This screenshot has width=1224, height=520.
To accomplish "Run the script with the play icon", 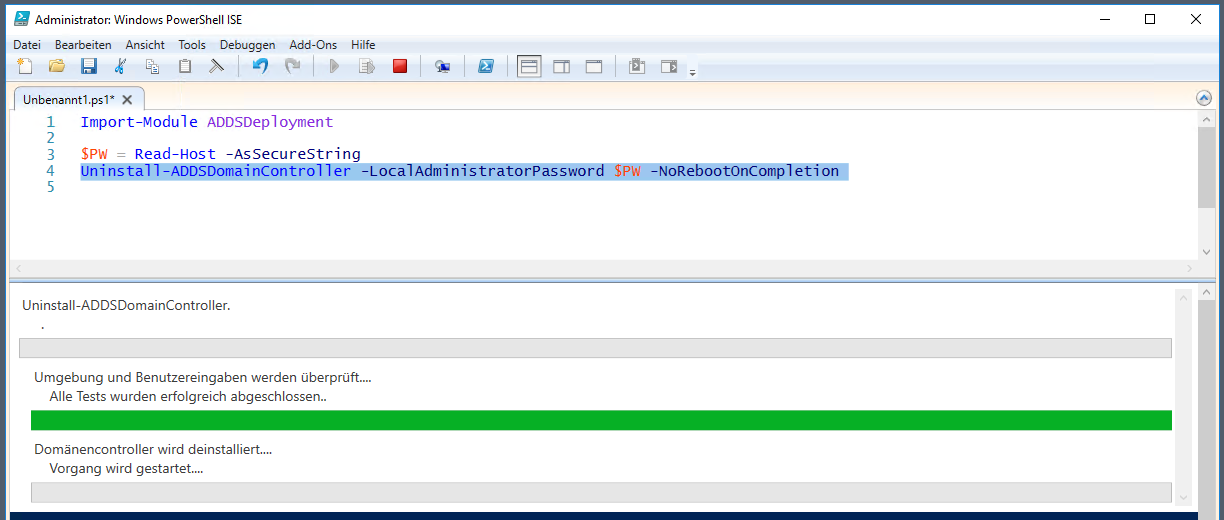I will coord(335,66).
